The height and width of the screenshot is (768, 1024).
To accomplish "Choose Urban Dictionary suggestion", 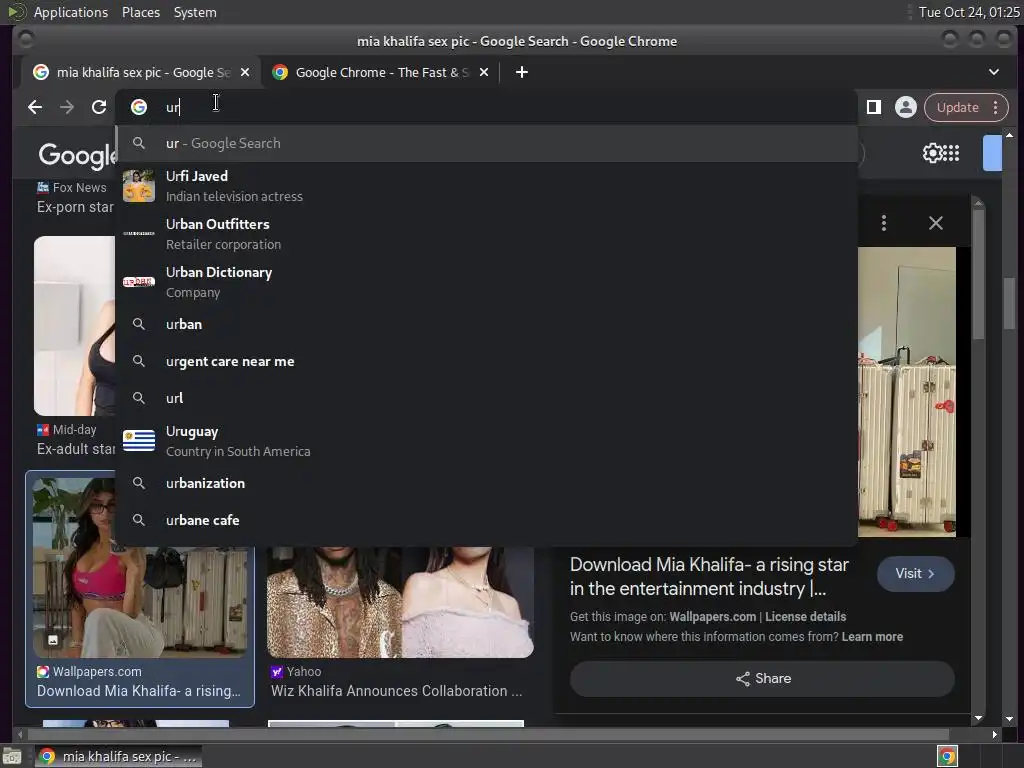I will (x=486, y=282).
